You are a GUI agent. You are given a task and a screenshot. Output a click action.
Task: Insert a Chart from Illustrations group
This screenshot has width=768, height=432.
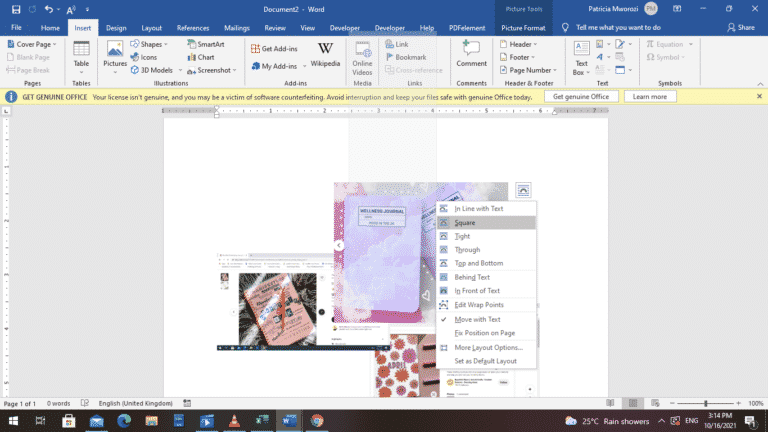(x=201, y=57)
